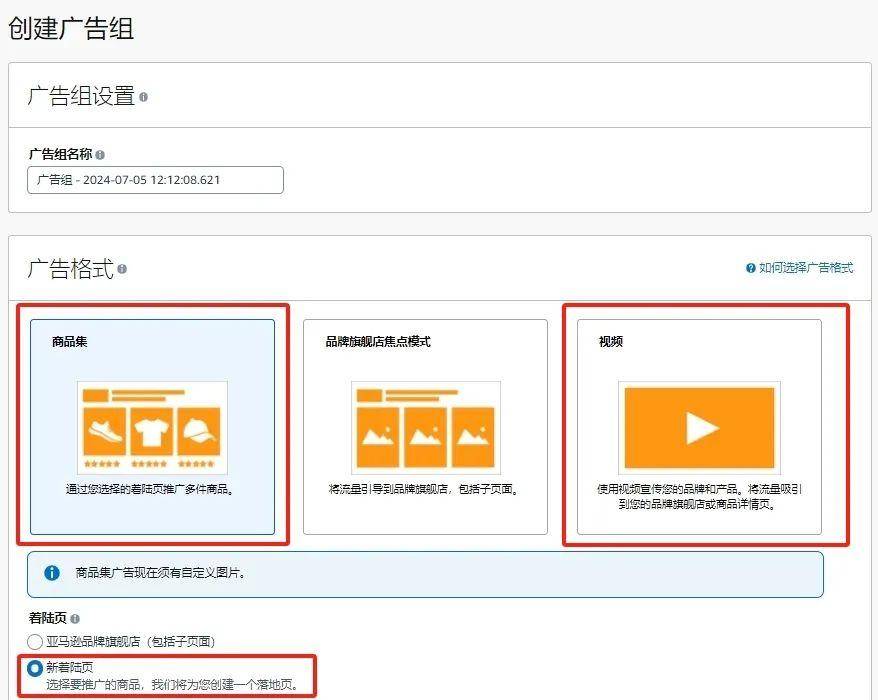
Task: Click the 创建广告组 page title
Action: point(71,29)
